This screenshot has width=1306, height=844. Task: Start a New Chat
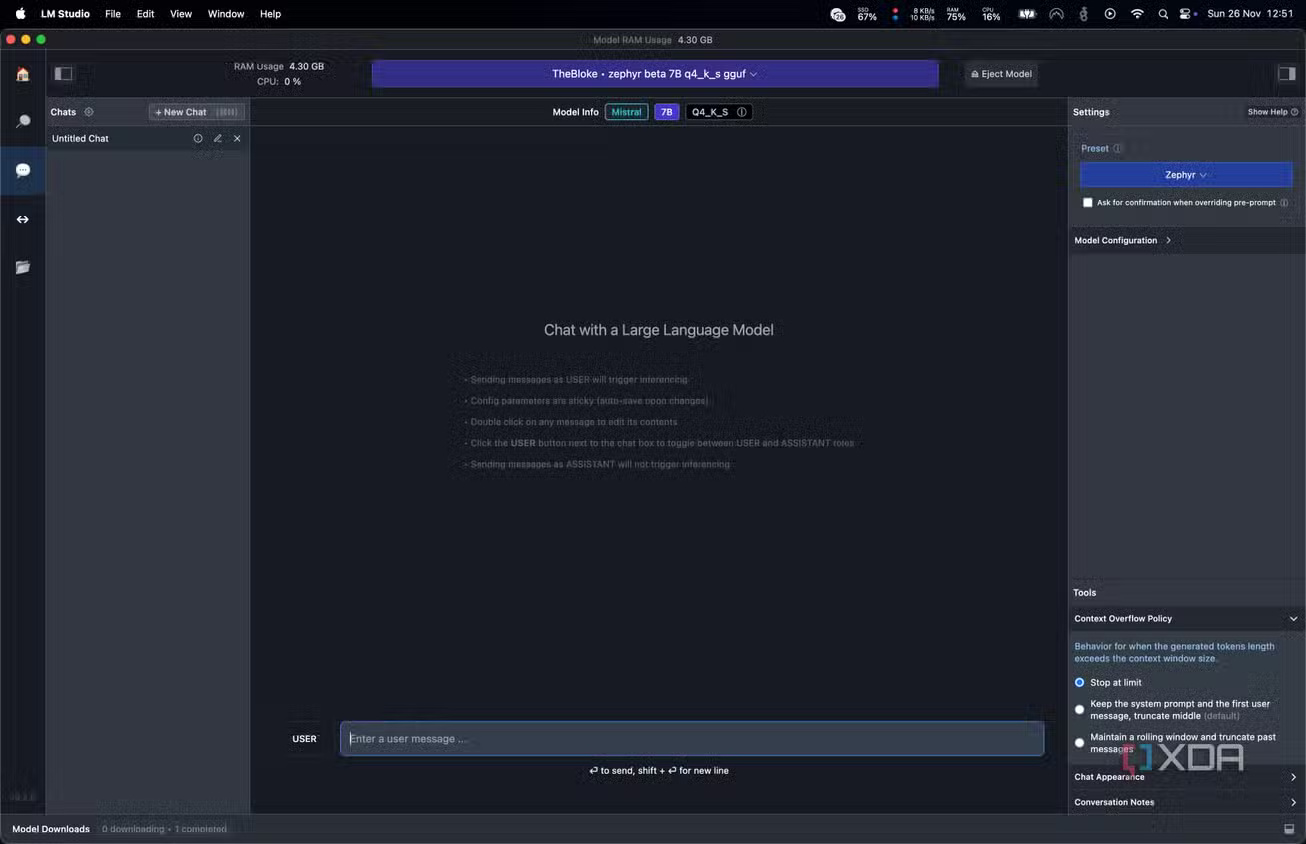coord(196,112)
